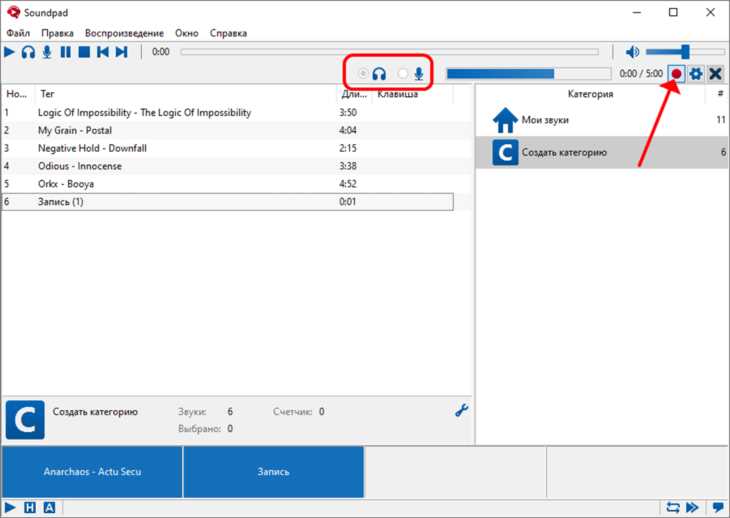Select Создать категорию in the category list
730x518 pixels.
tap(602, 152)
